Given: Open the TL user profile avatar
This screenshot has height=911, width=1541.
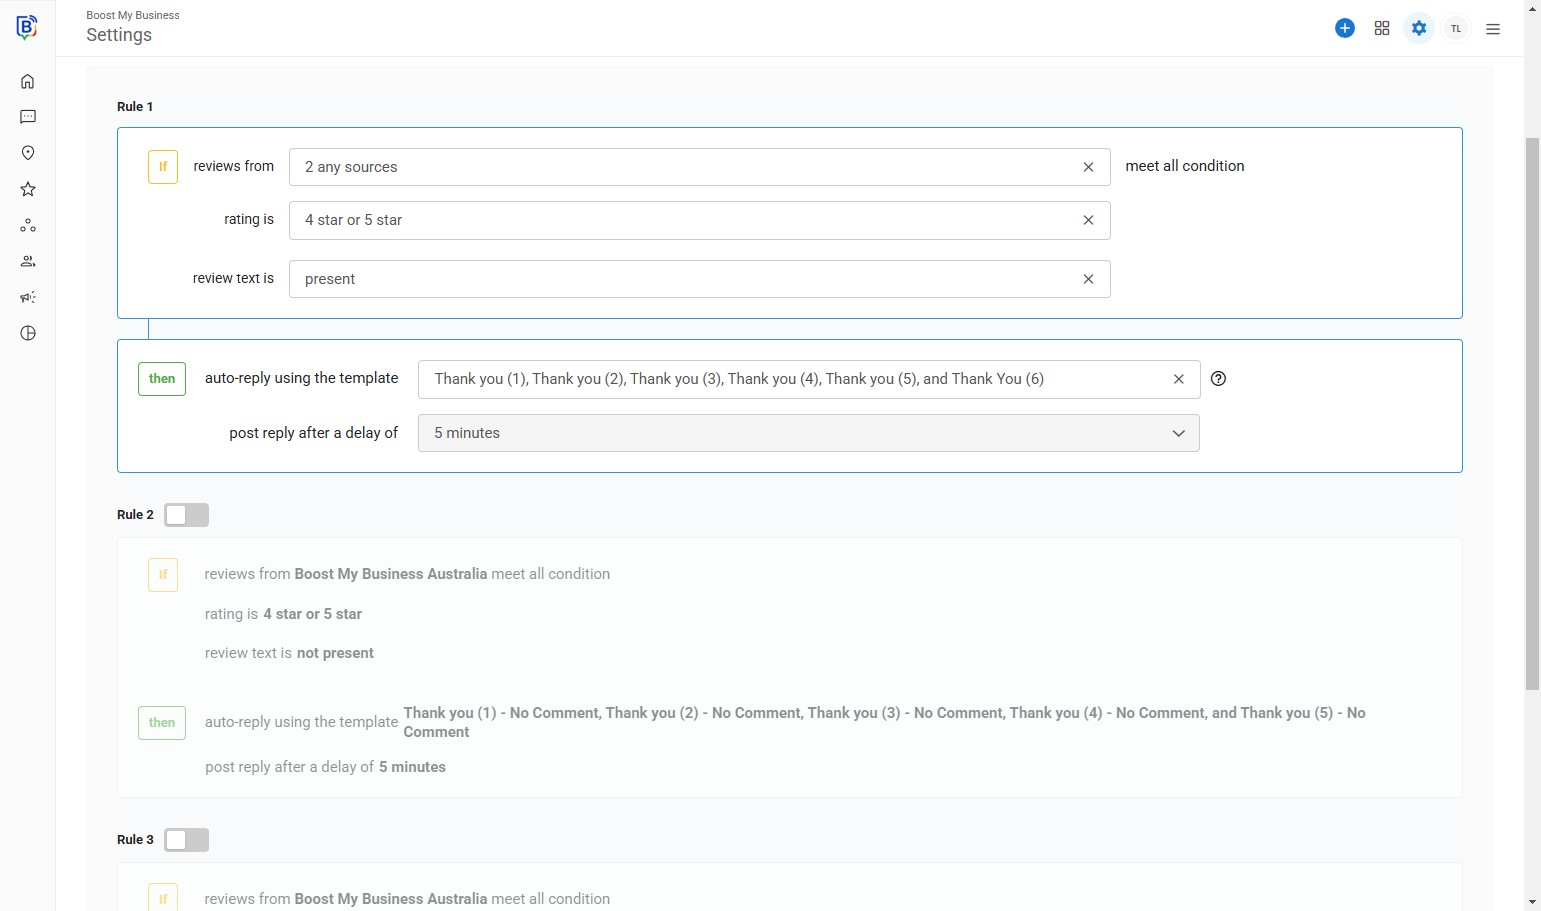Looking at the screenshot, I should (1456, 29).
